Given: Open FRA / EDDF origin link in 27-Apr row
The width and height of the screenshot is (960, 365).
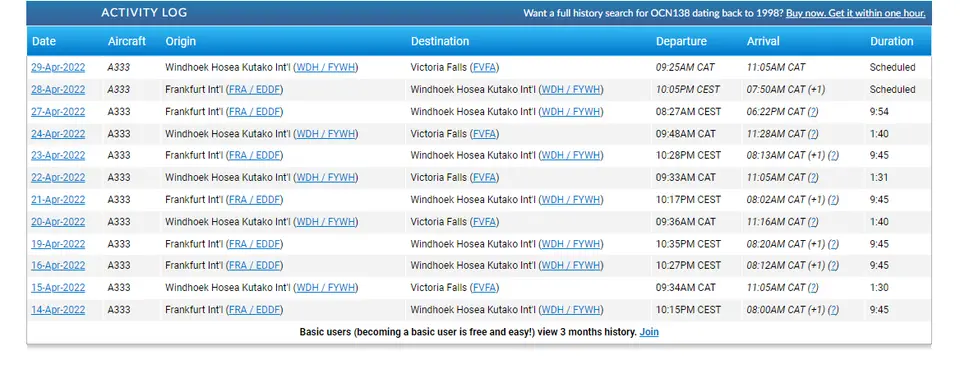Looking at the screenshot, I should click(255, 111).
